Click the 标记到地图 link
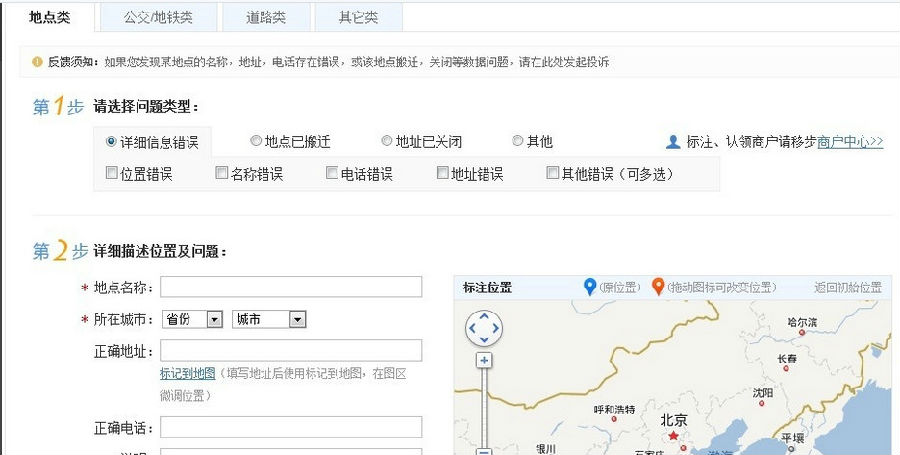Image resolution: width=900 pixels, height=455 pixels. coord(187,373)
